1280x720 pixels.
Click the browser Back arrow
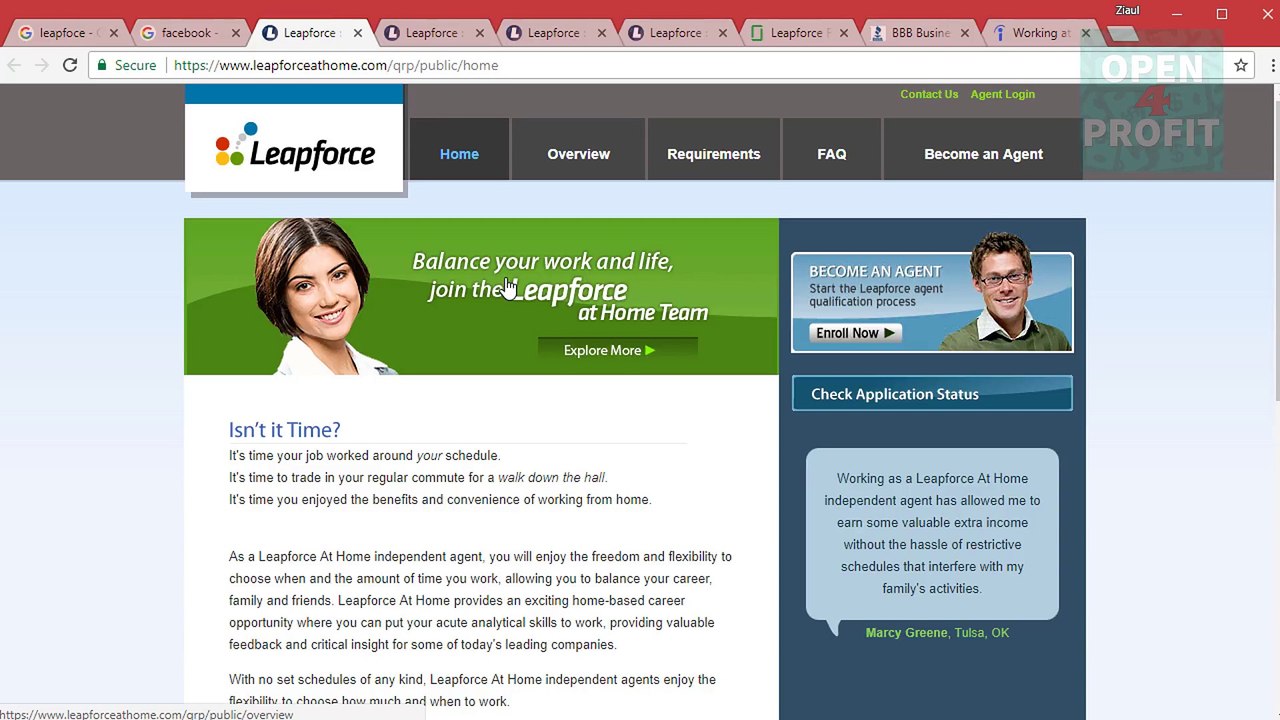14,65
